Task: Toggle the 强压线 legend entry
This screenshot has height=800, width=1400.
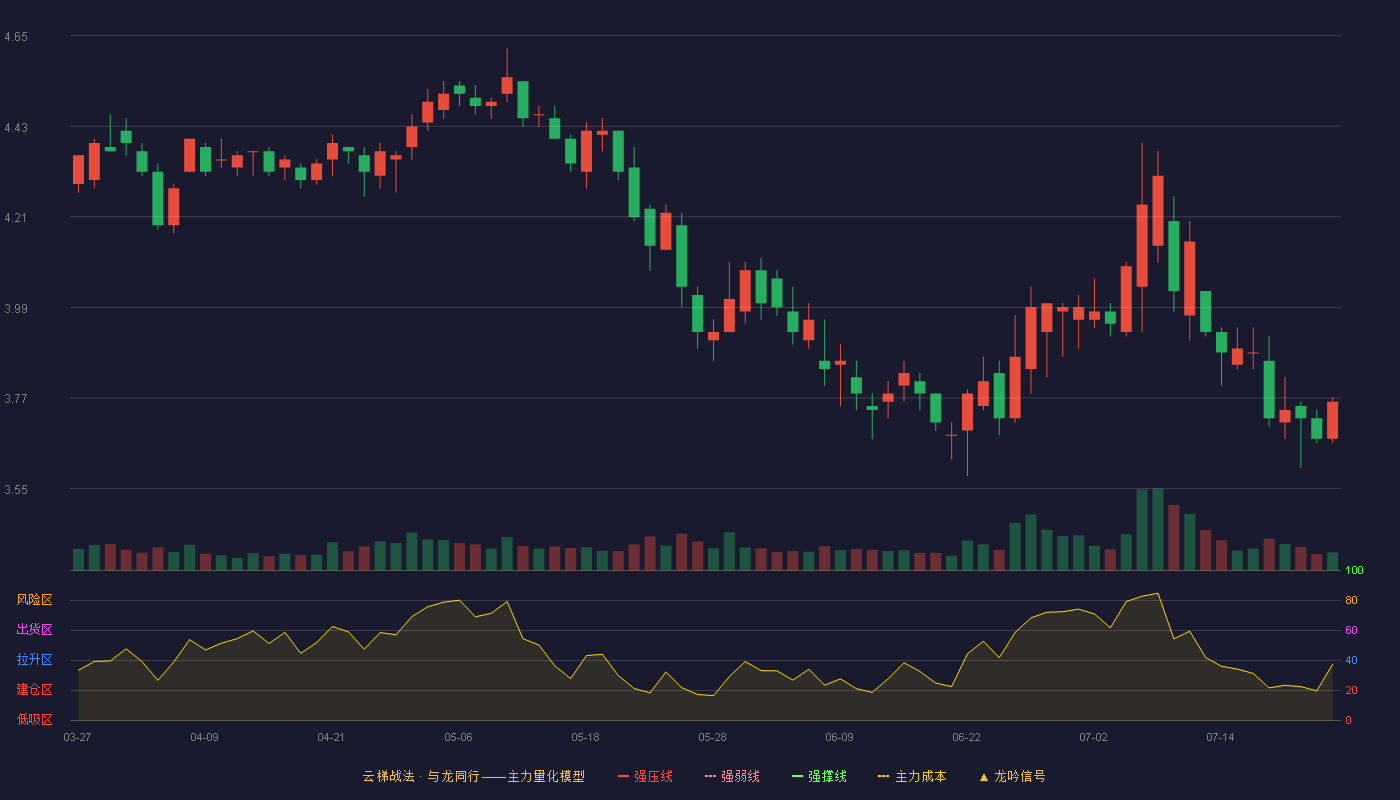Action: click(645, 776)
